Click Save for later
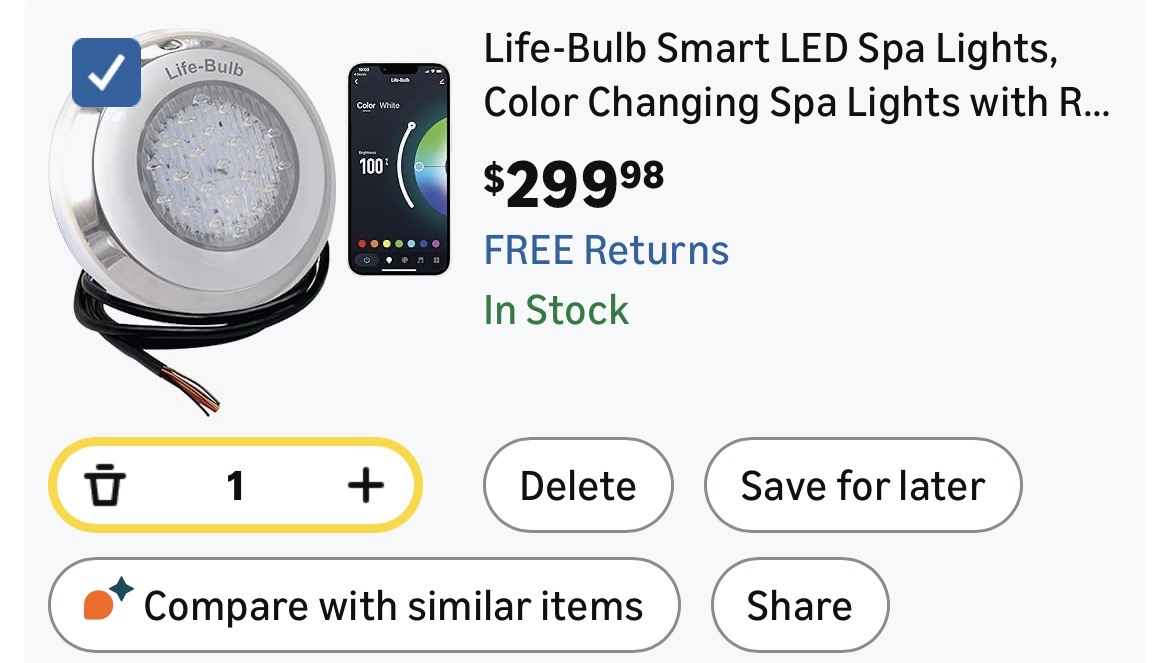This screenshot has width=1170, height=663. pyautogui.click(x=862, y=486)
